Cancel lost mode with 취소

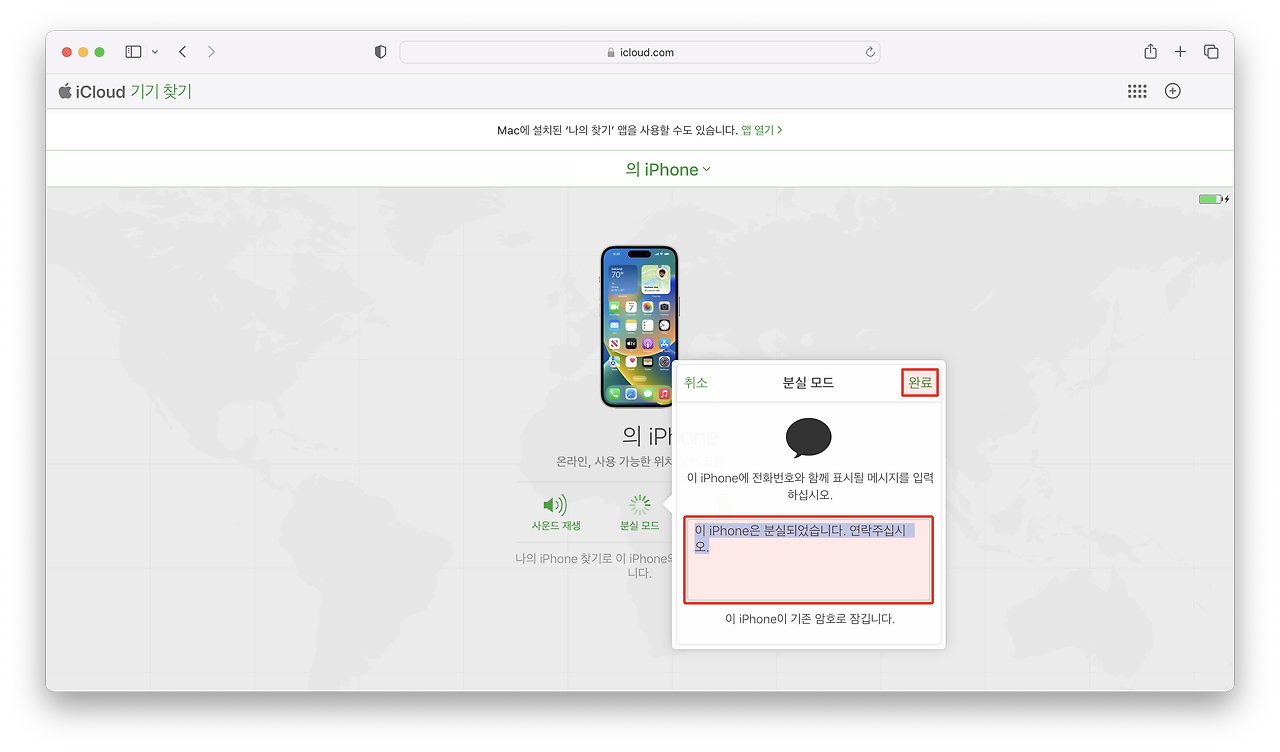[696, 383]
